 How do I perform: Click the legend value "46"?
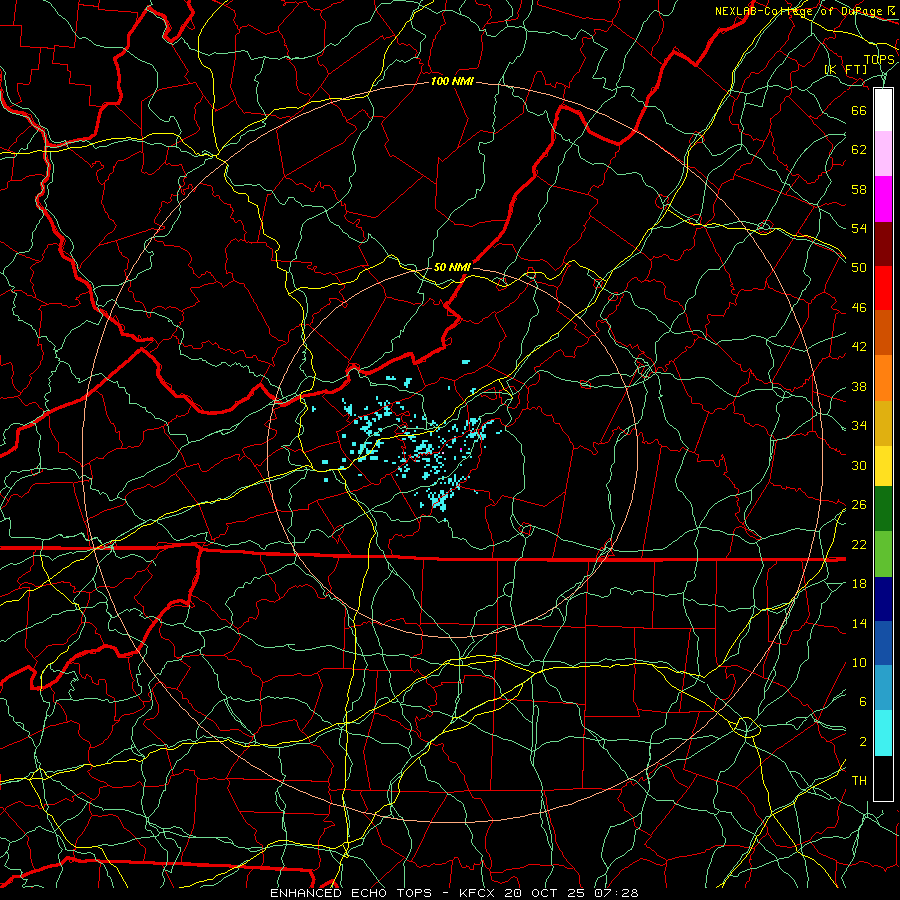coord(859,308)
